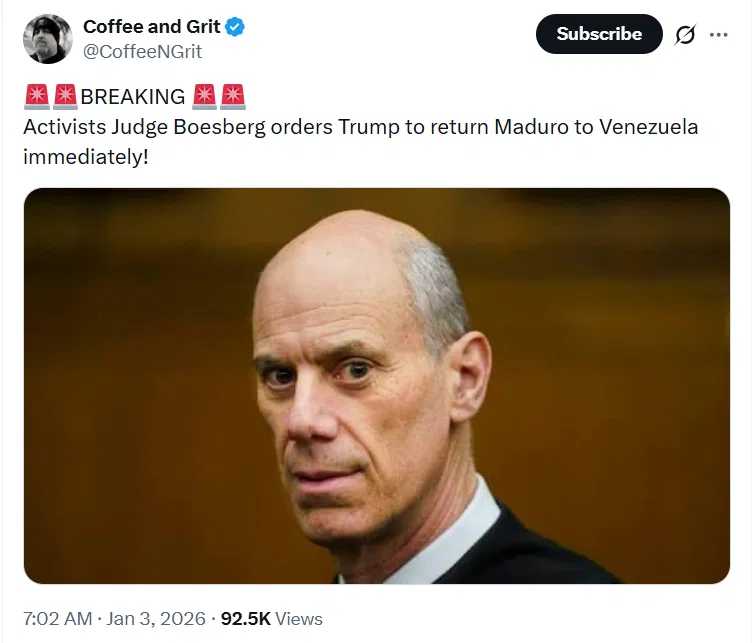Screen dimensions: 755x643
Task: Click the last siren emoji after BREAKING
Action: coord(233,96)
